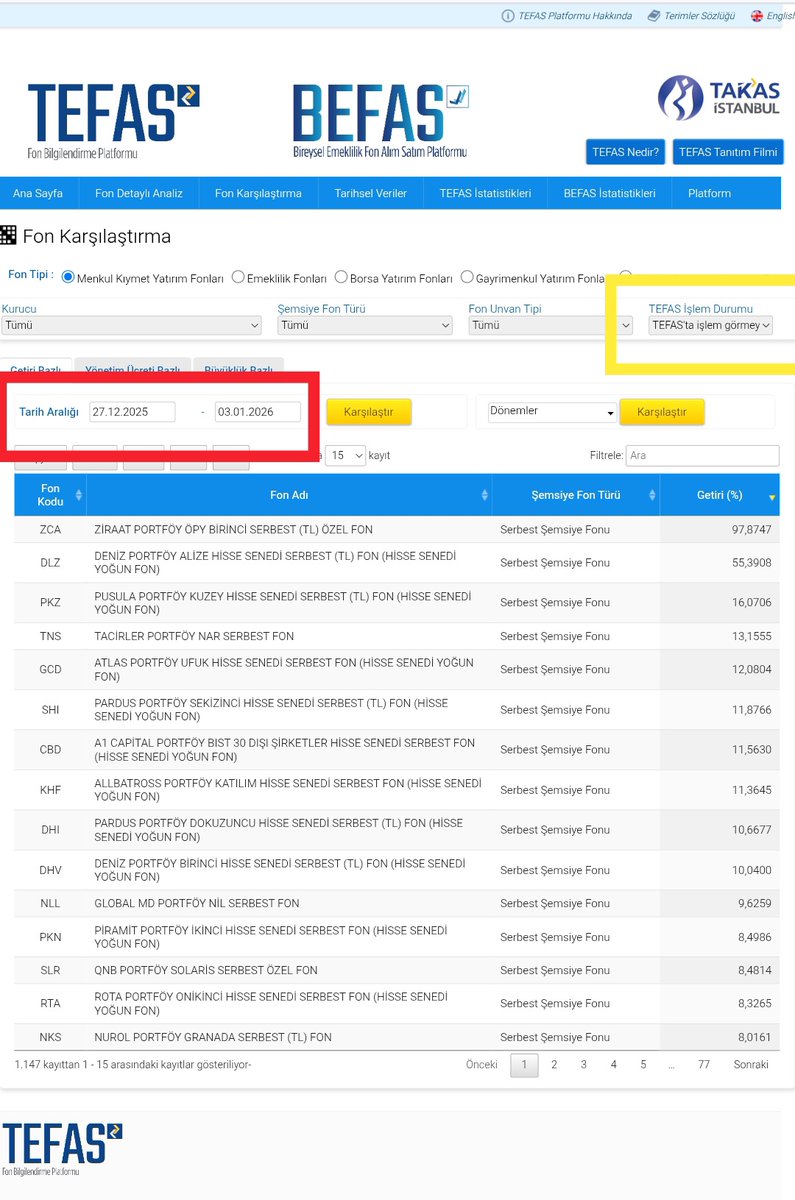Click ALLBATROSS PORTFÖY KATILIM fund name

coord(288,790)
